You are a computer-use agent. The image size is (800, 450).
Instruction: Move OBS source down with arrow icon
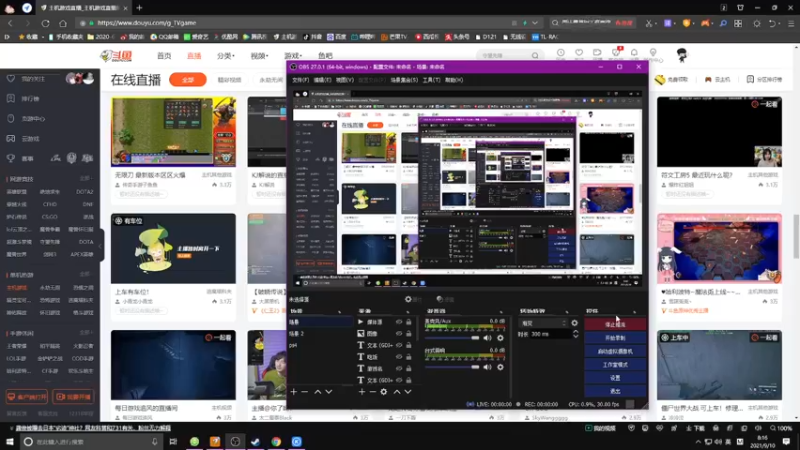(408, 392)
